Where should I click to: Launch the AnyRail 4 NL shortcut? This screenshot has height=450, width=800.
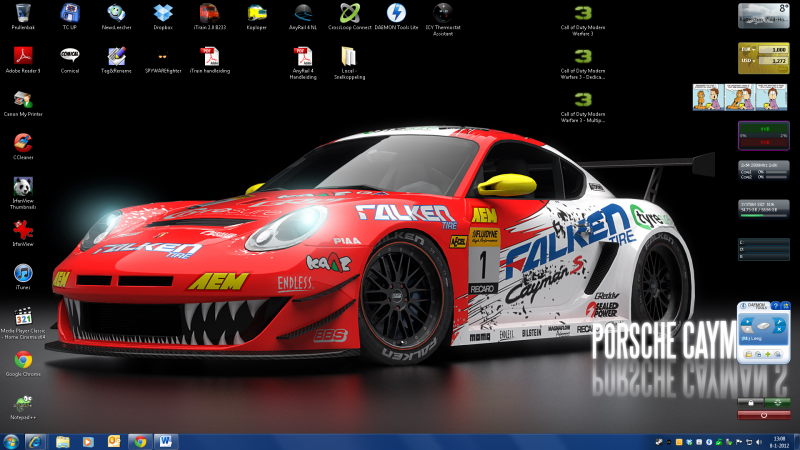(303, 17)
